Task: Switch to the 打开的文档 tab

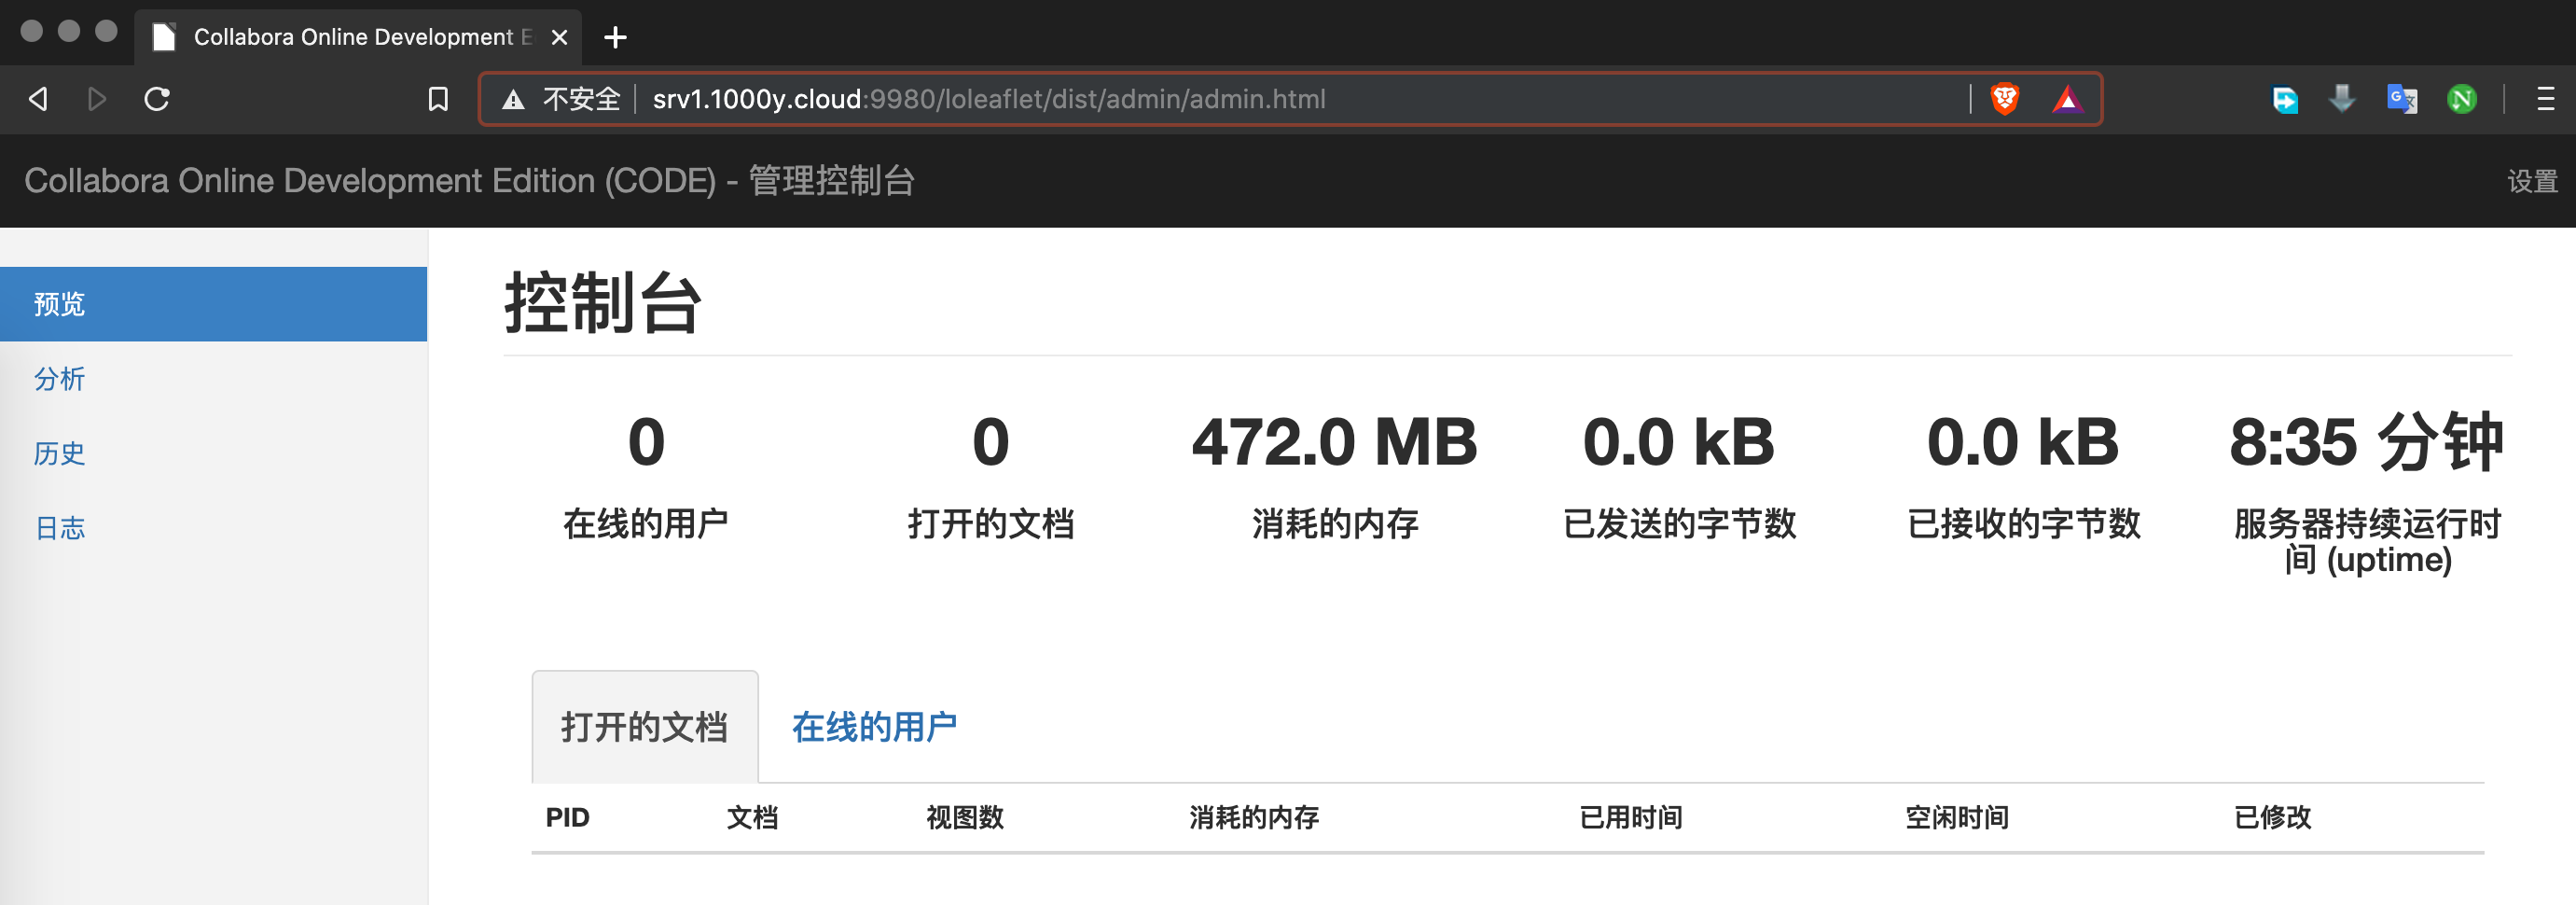Action: pyautogui.click(x=645, y=727)
